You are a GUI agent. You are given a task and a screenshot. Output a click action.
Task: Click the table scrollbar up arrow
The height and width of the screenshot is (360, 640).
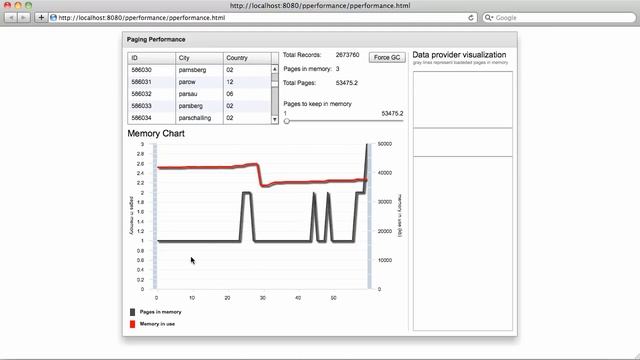tap(274, 69)
